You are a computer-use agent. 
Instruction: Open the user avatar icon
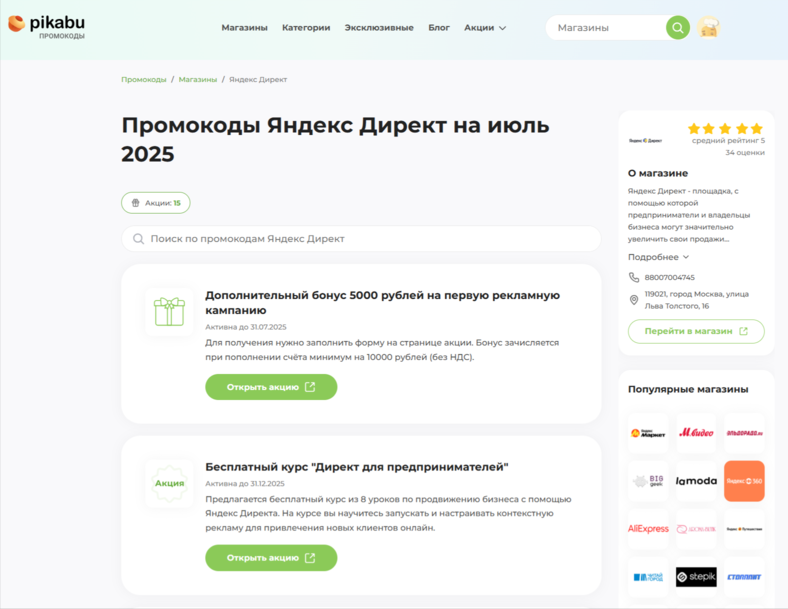(x=708, y=28)
